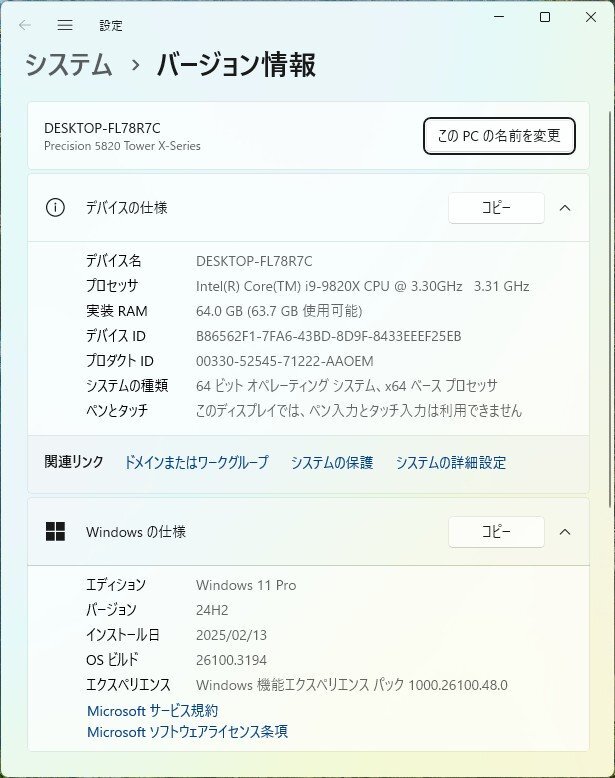
Task: Collapse the デバイスの仕様 section chevron
Action: (x=565, y=208)
